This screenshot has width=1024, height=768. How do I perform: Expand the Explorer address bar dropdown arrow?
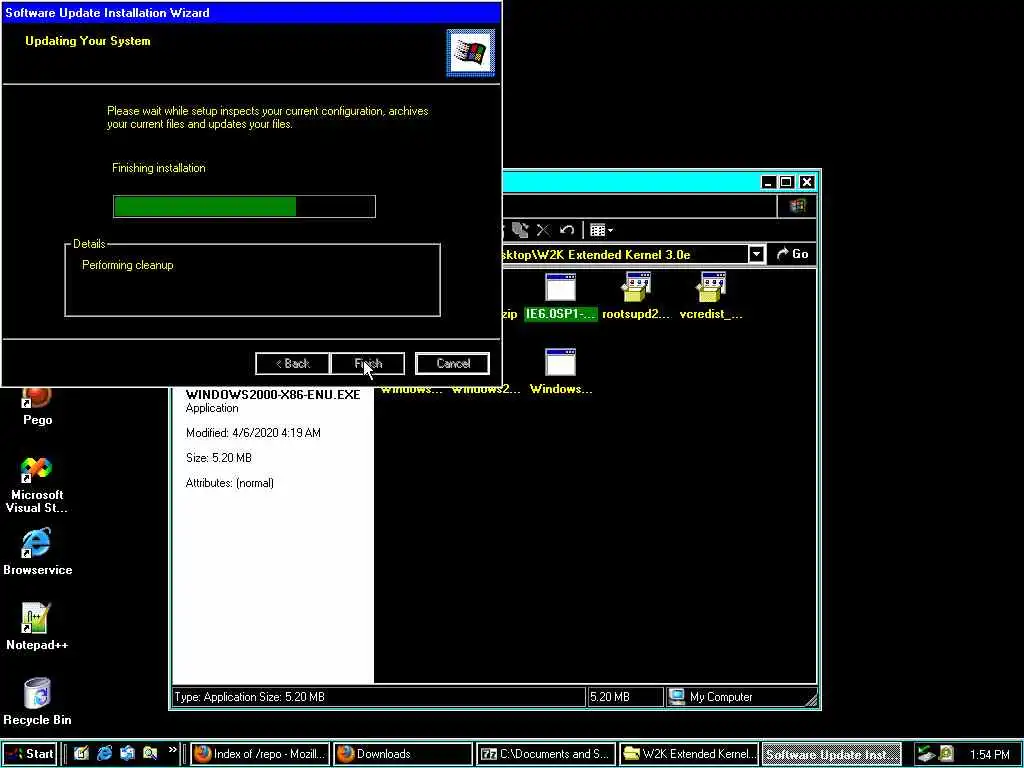click(756, 254)
